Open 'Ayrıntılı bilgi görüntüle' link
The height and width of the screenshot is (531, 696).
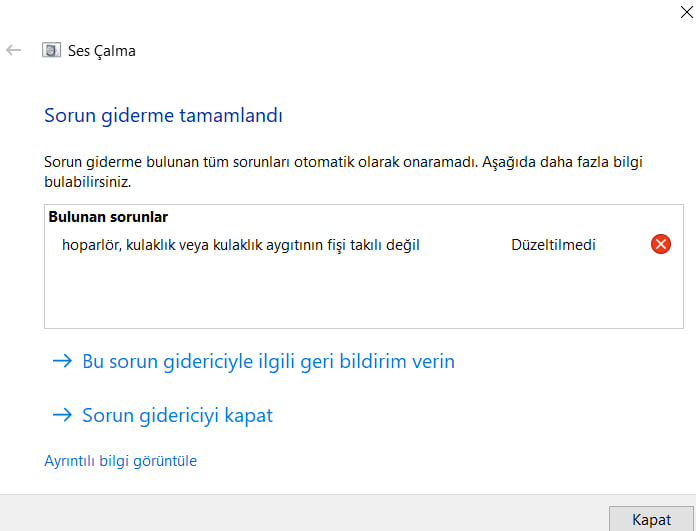coord(121,461)
